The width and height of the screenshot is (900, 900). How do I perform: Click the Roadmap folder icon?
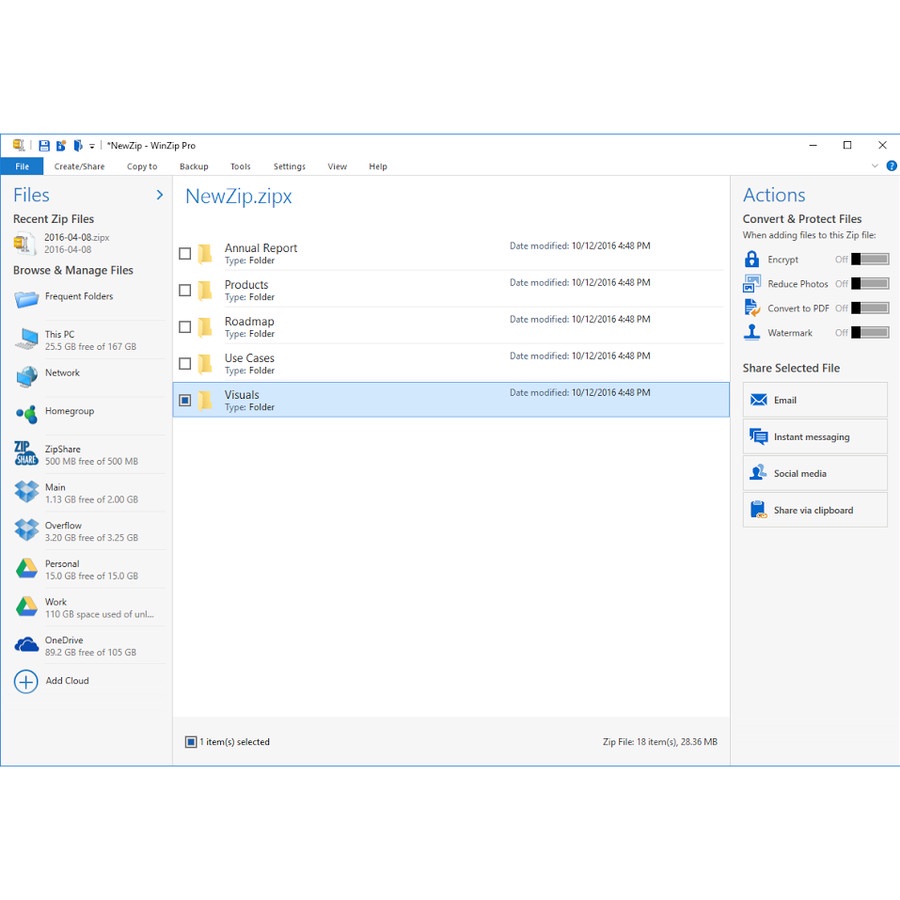[205, 327]
